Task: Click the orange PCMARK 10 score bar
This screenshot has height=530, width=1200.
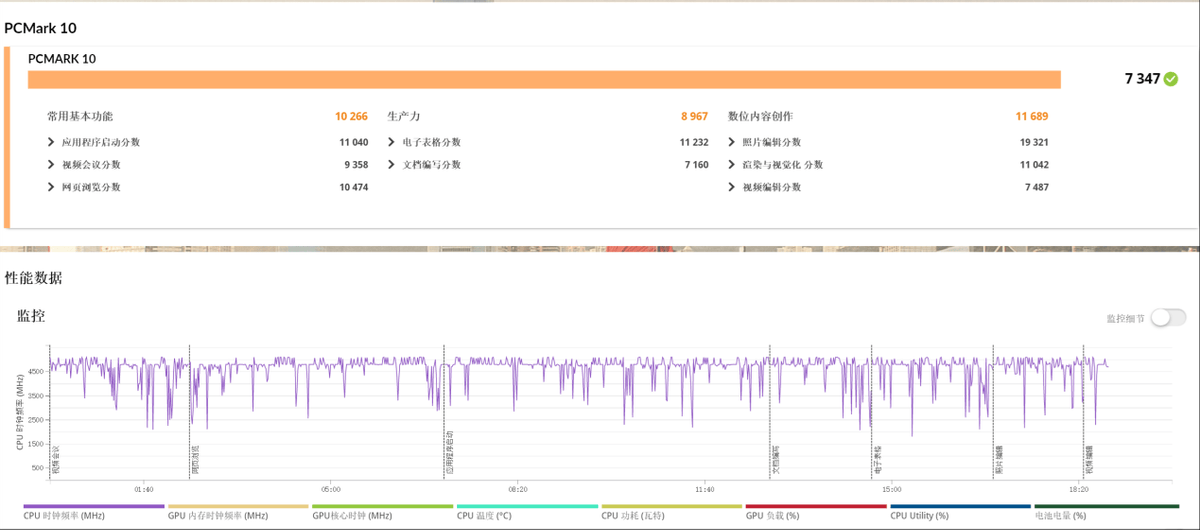Action: (544, 79)
